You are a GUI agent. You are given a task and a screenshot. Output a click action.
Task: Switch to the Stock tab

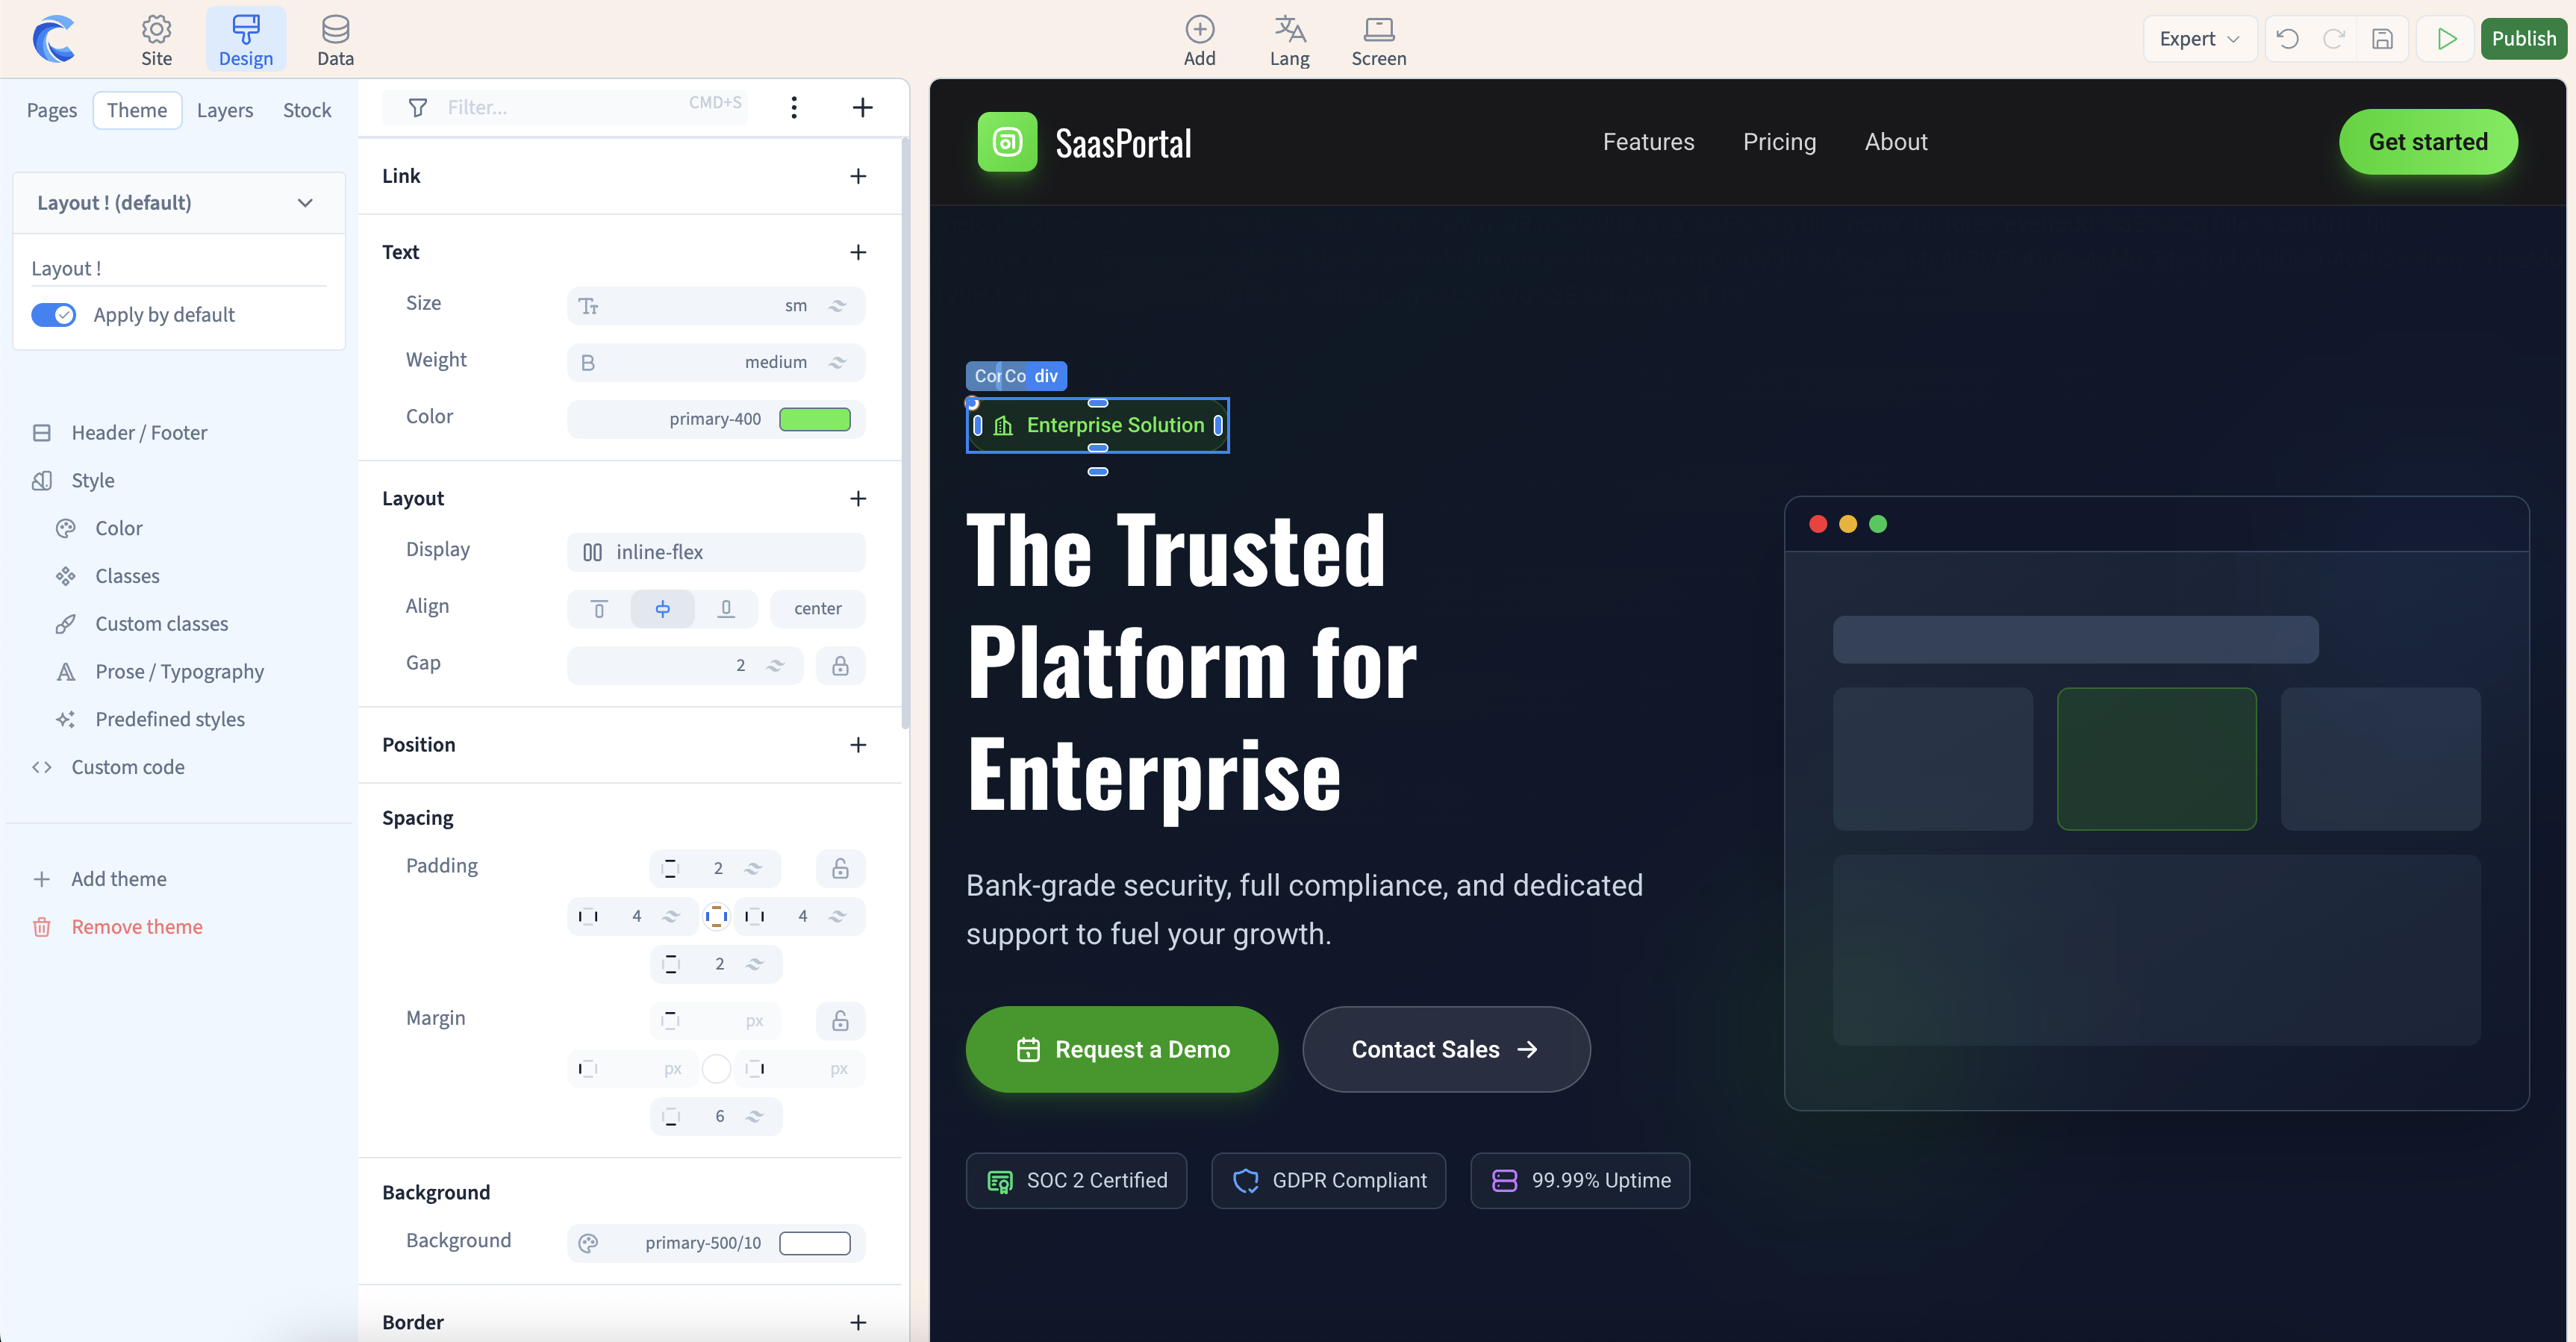coord(306,110)
